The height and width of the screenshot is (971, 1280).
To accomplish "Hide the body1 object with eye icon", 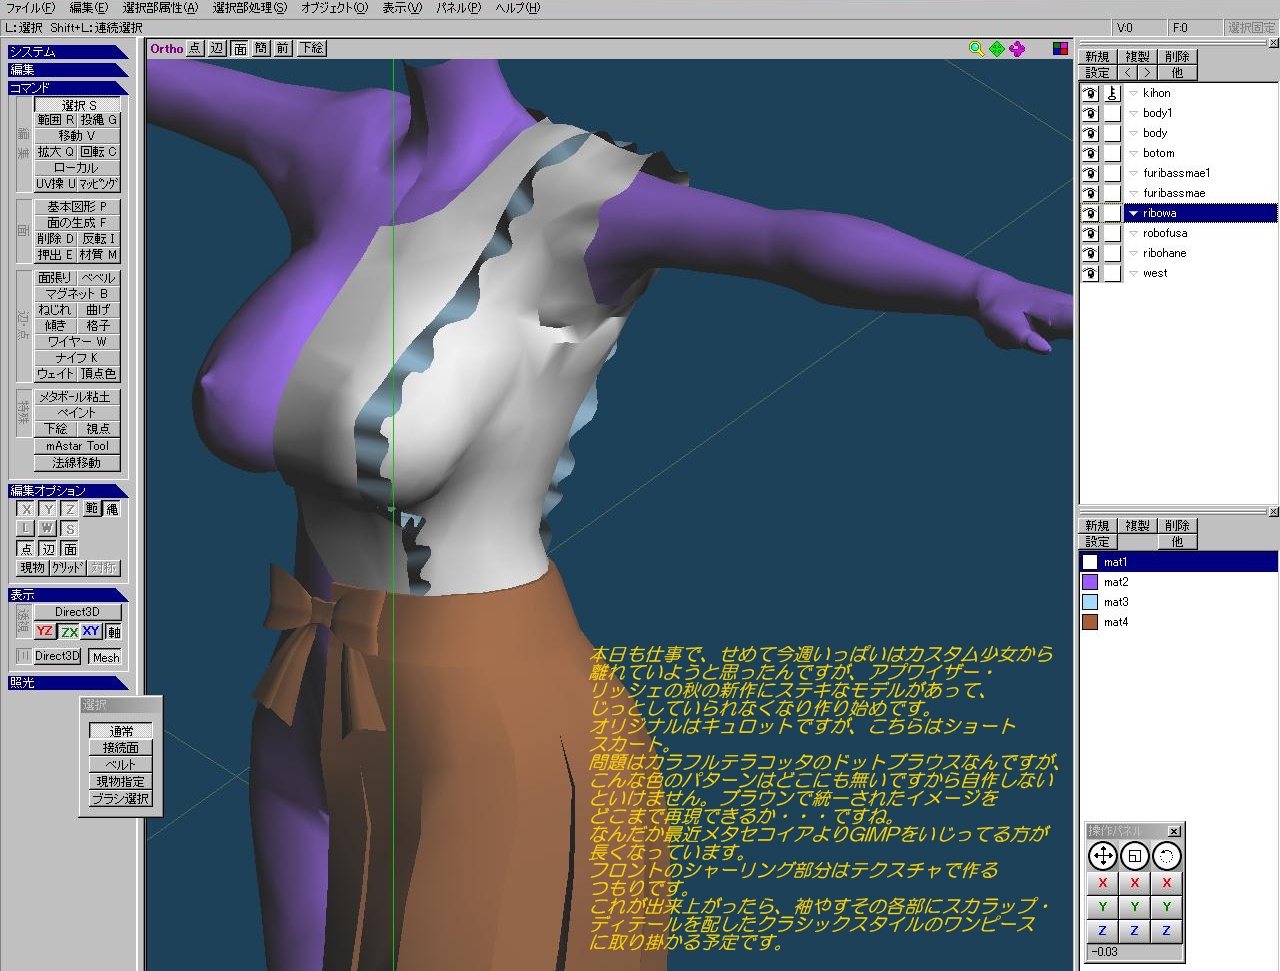I will (x=1090, y=113).
